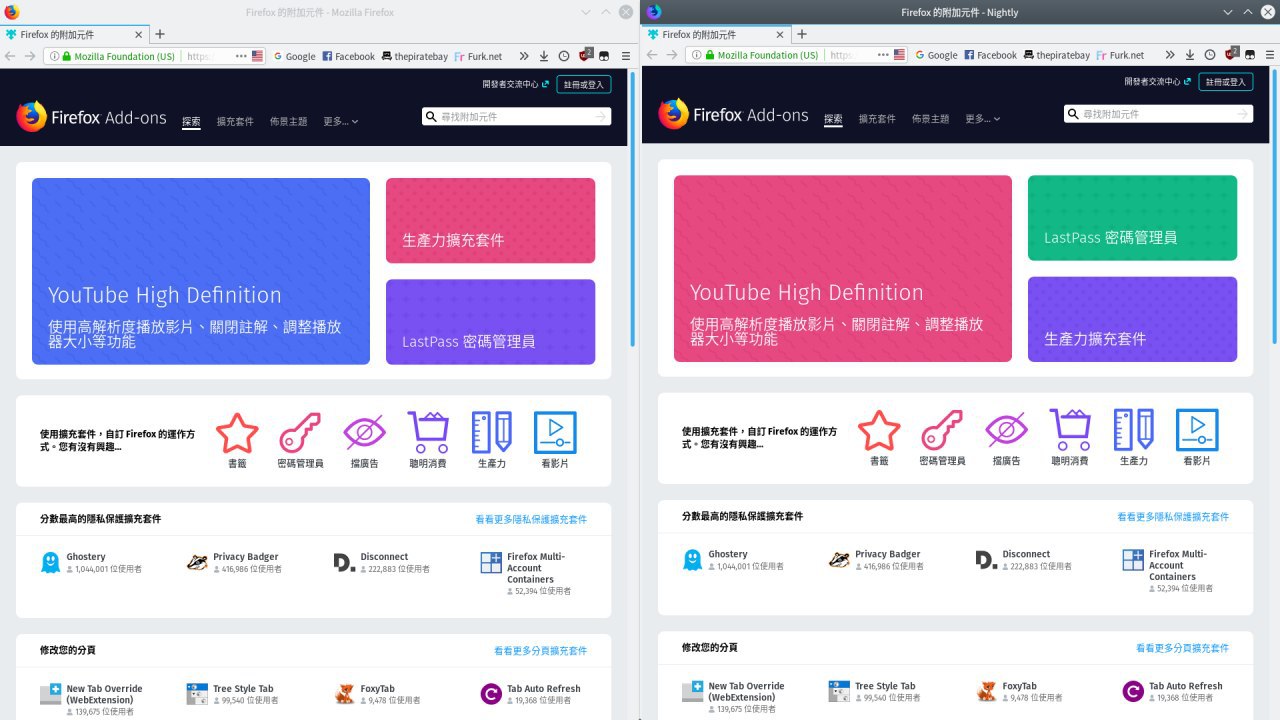Open the Google bookmark in the Mozilla Firefox window

pyautogui.click(x=294, y=56)
